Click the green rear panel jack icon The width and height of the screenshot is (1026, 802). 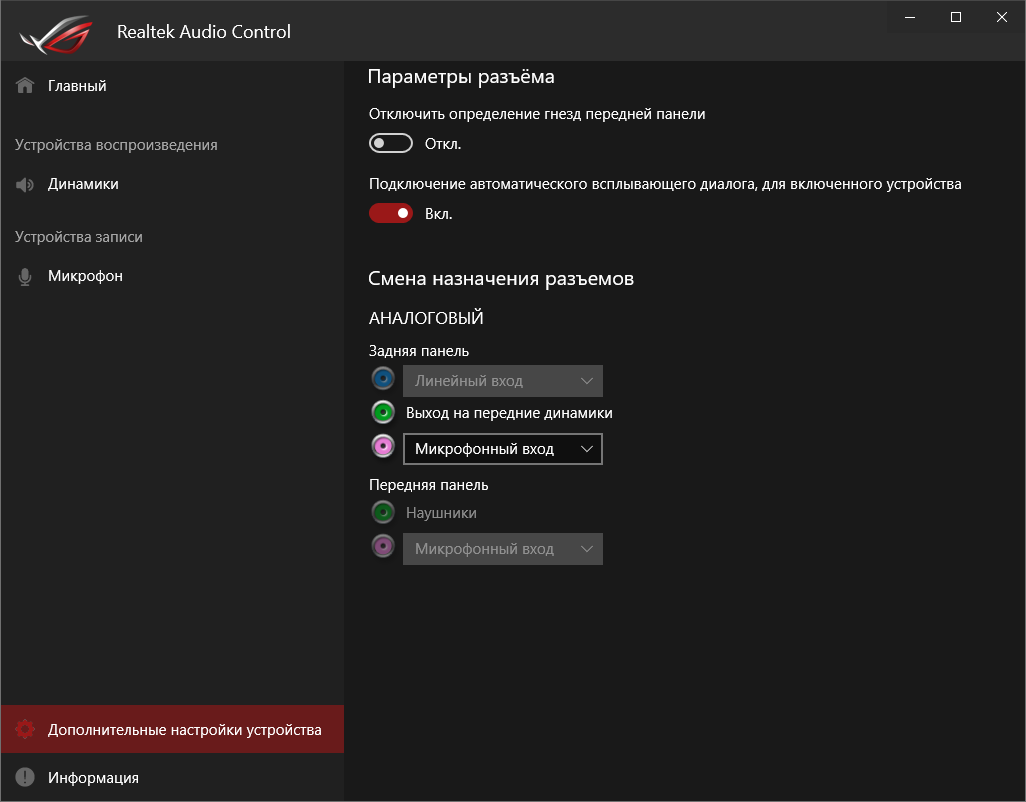[383, 412]
